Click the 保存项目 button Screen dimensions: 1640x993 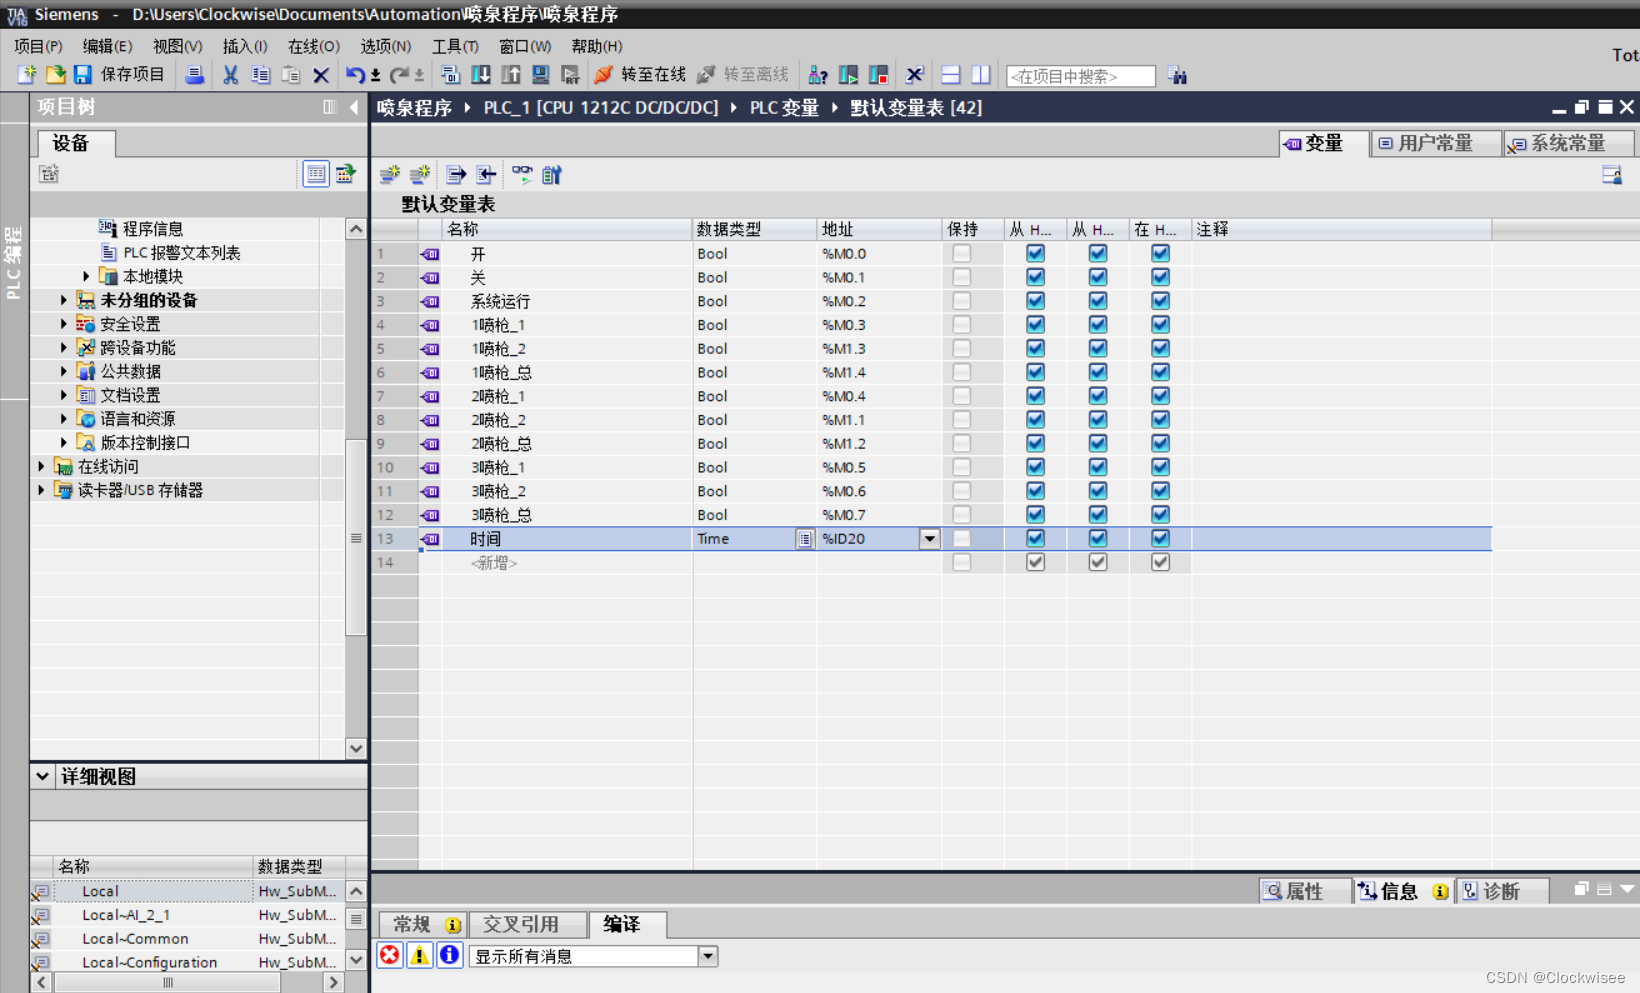pos(119,75)
